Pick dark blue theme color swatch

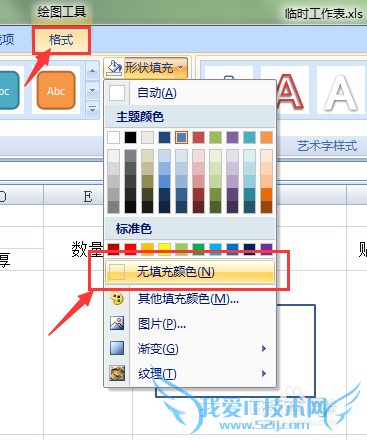164,137
